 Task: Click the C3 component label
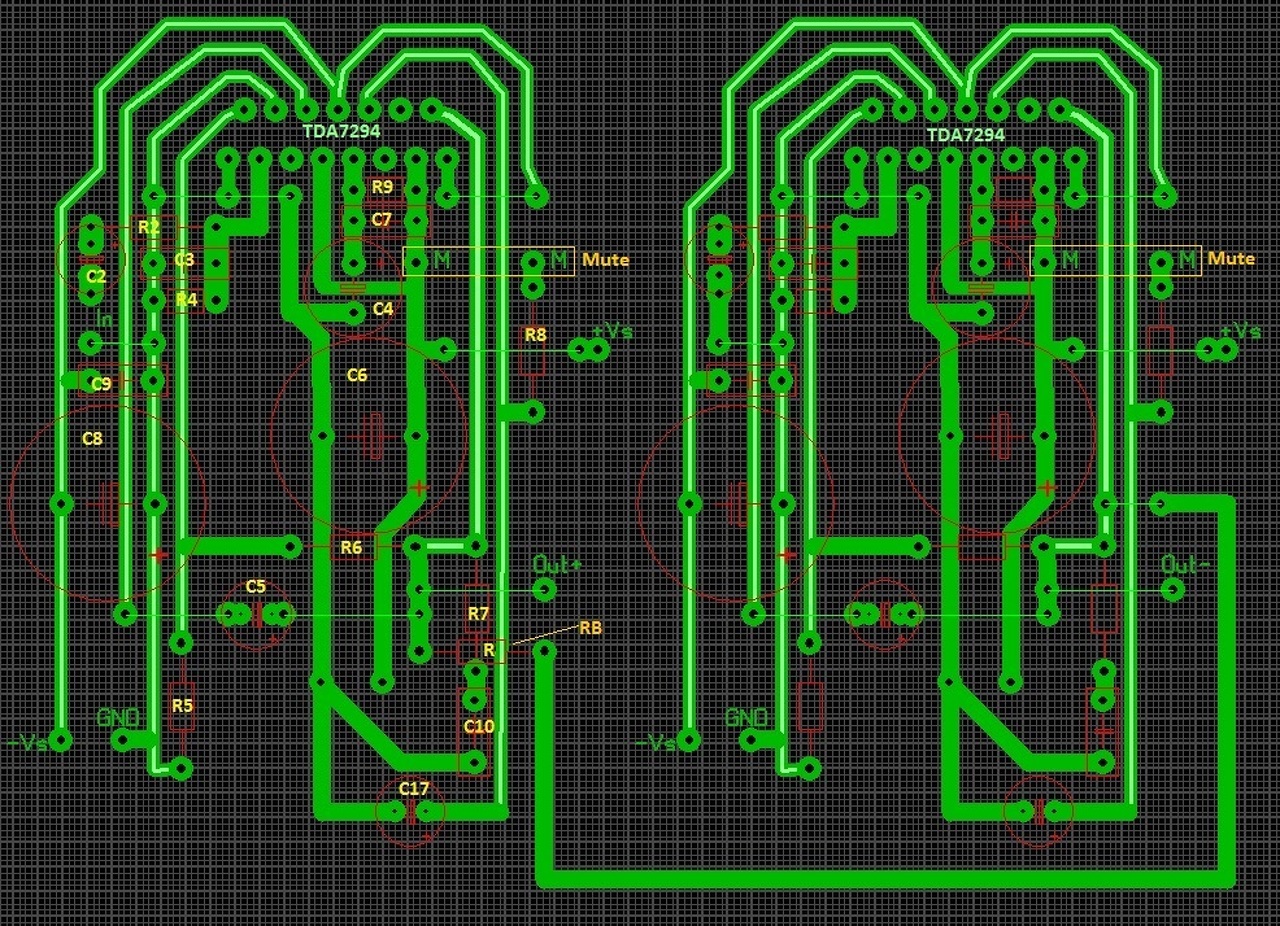[184, 259]
